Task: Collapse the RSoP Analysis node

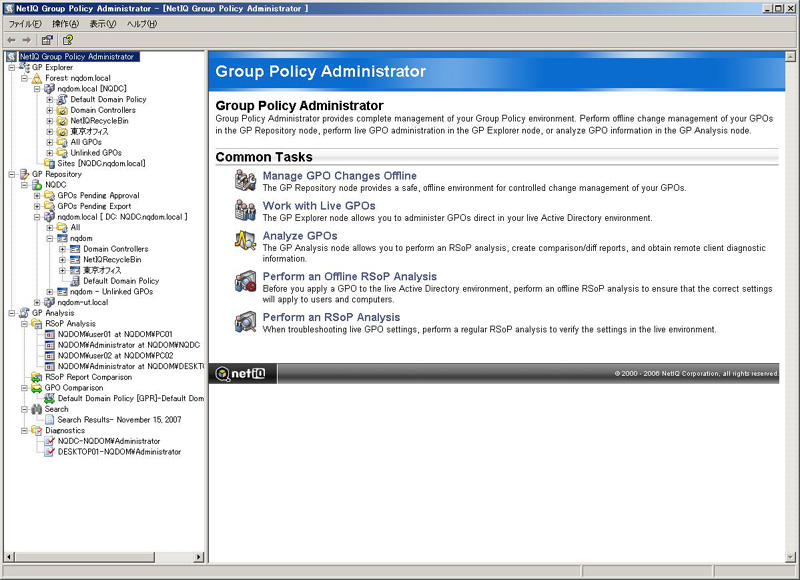Action: pyautogui.click(x=24, y=324)
